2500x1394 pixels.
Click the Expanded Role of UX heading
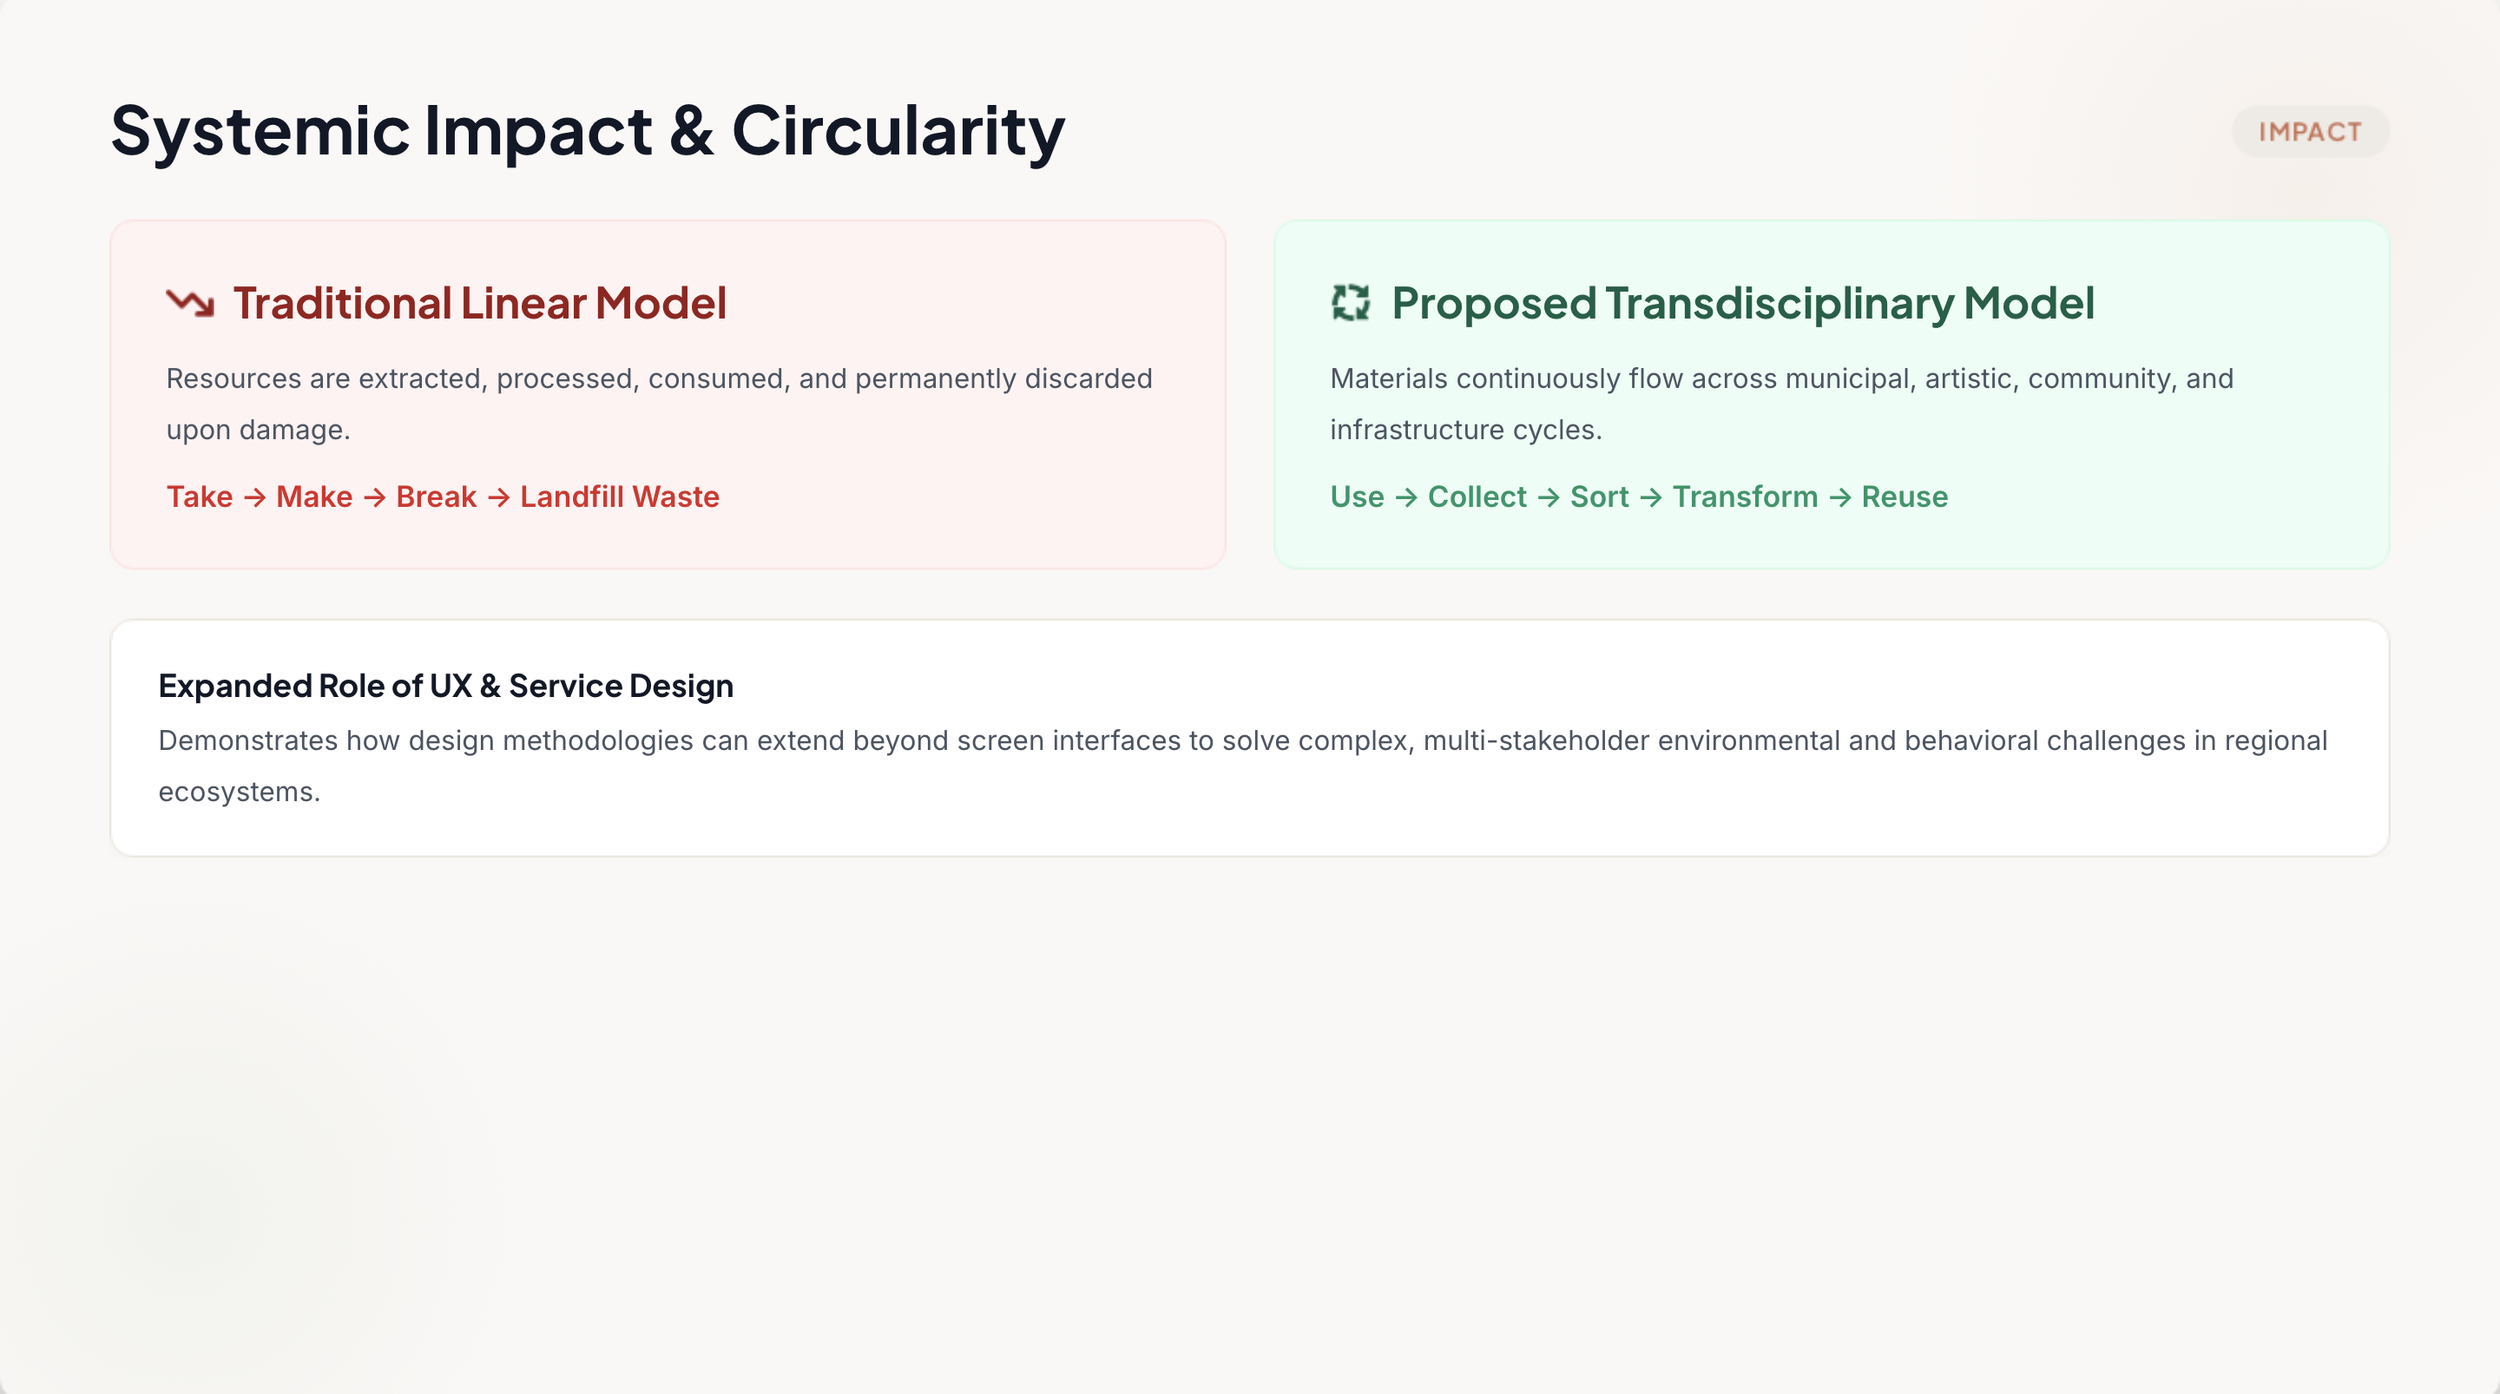point(446,686)
